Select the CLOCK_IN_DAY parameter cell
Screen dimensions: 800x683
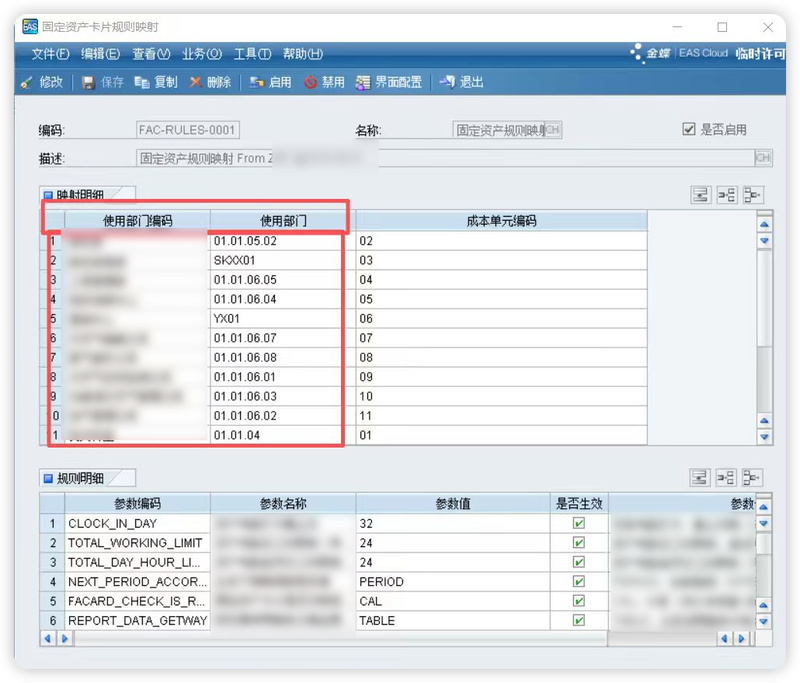coord(137,523)
